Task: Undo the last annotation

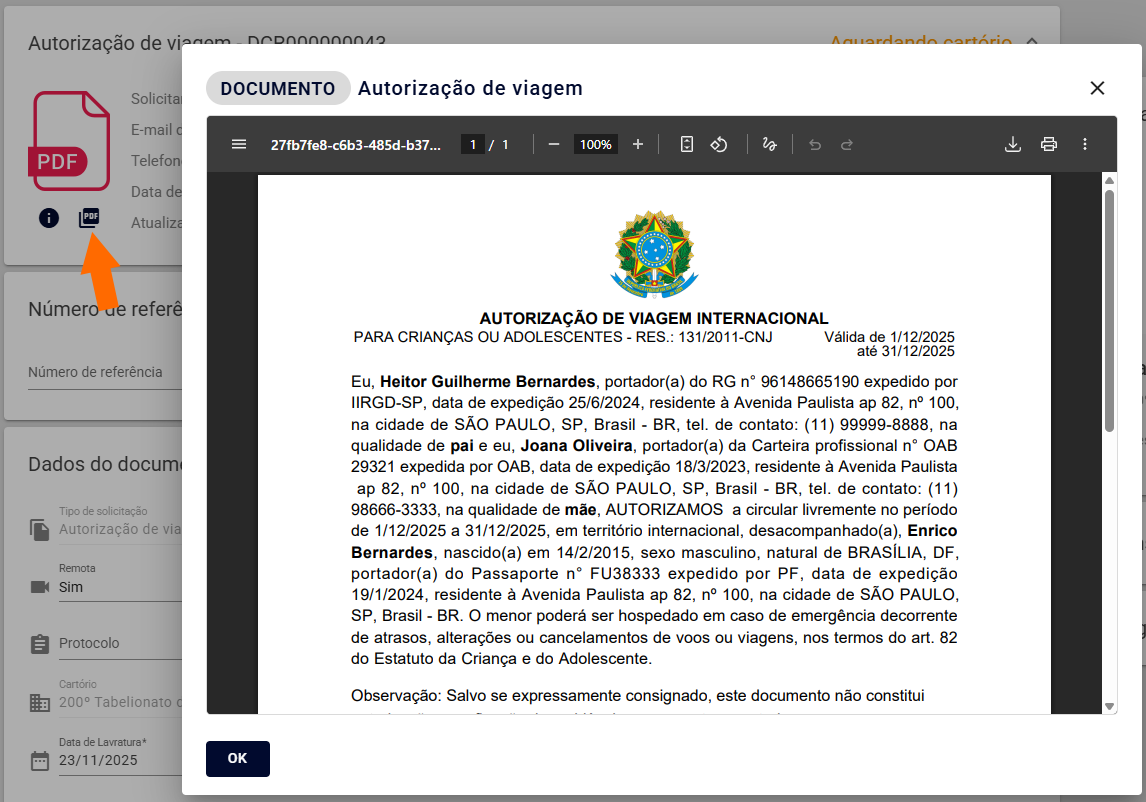Action: (815, 145)
